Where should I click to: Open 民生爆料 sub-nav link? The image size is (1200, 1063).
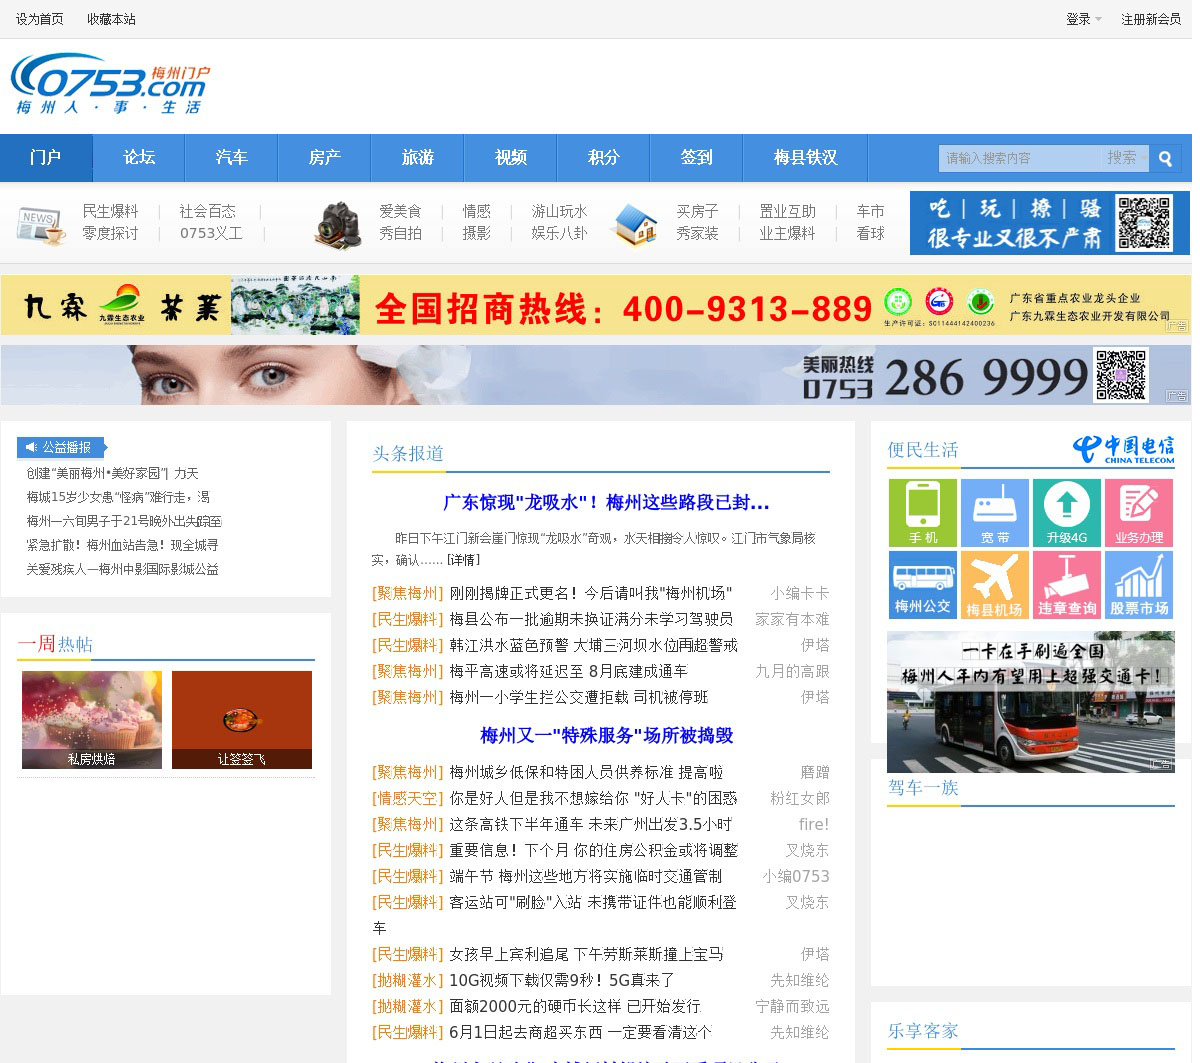(x=111, y=211)
